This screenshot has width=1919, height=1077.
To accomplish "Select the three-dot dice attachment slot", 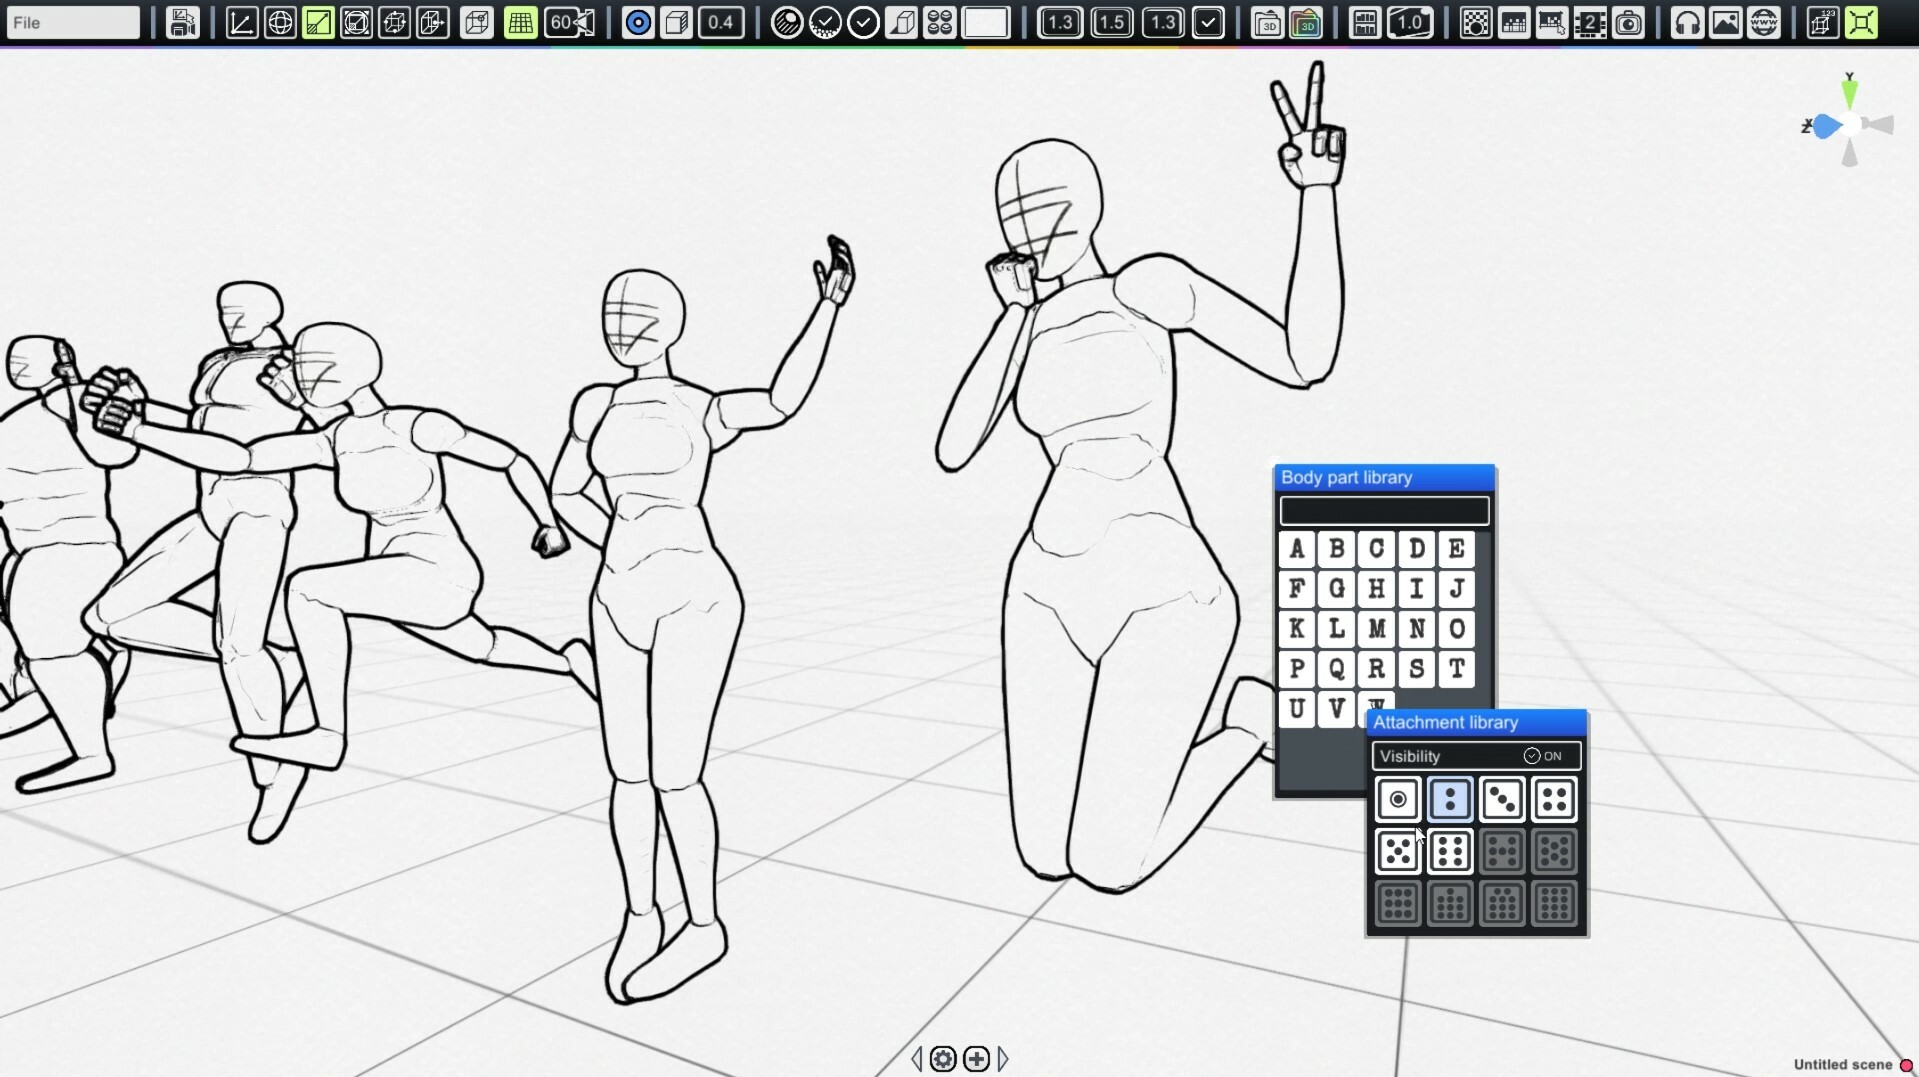I will (x=1502, y=799).
